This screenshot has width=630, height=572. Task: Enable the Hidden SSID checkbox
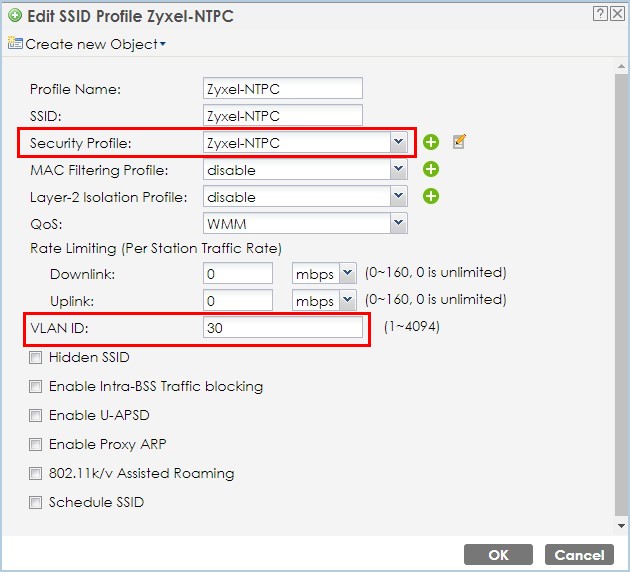coord(35,358)
